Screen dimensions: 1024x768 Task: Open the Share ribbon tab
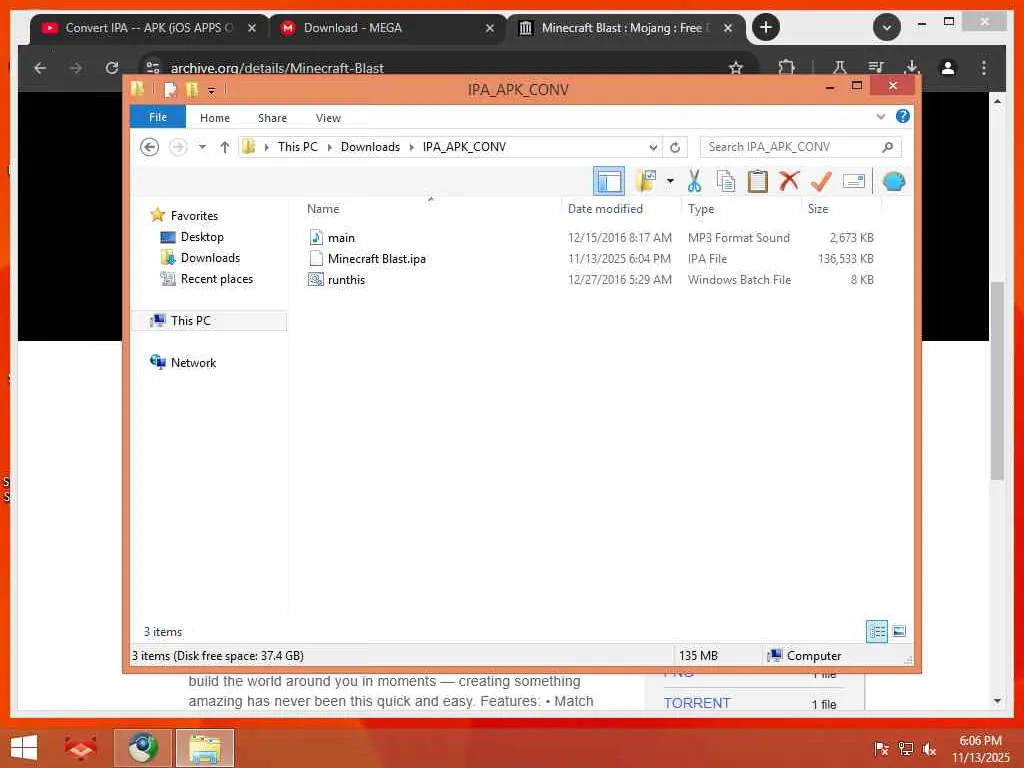click(x=272, y=118)
